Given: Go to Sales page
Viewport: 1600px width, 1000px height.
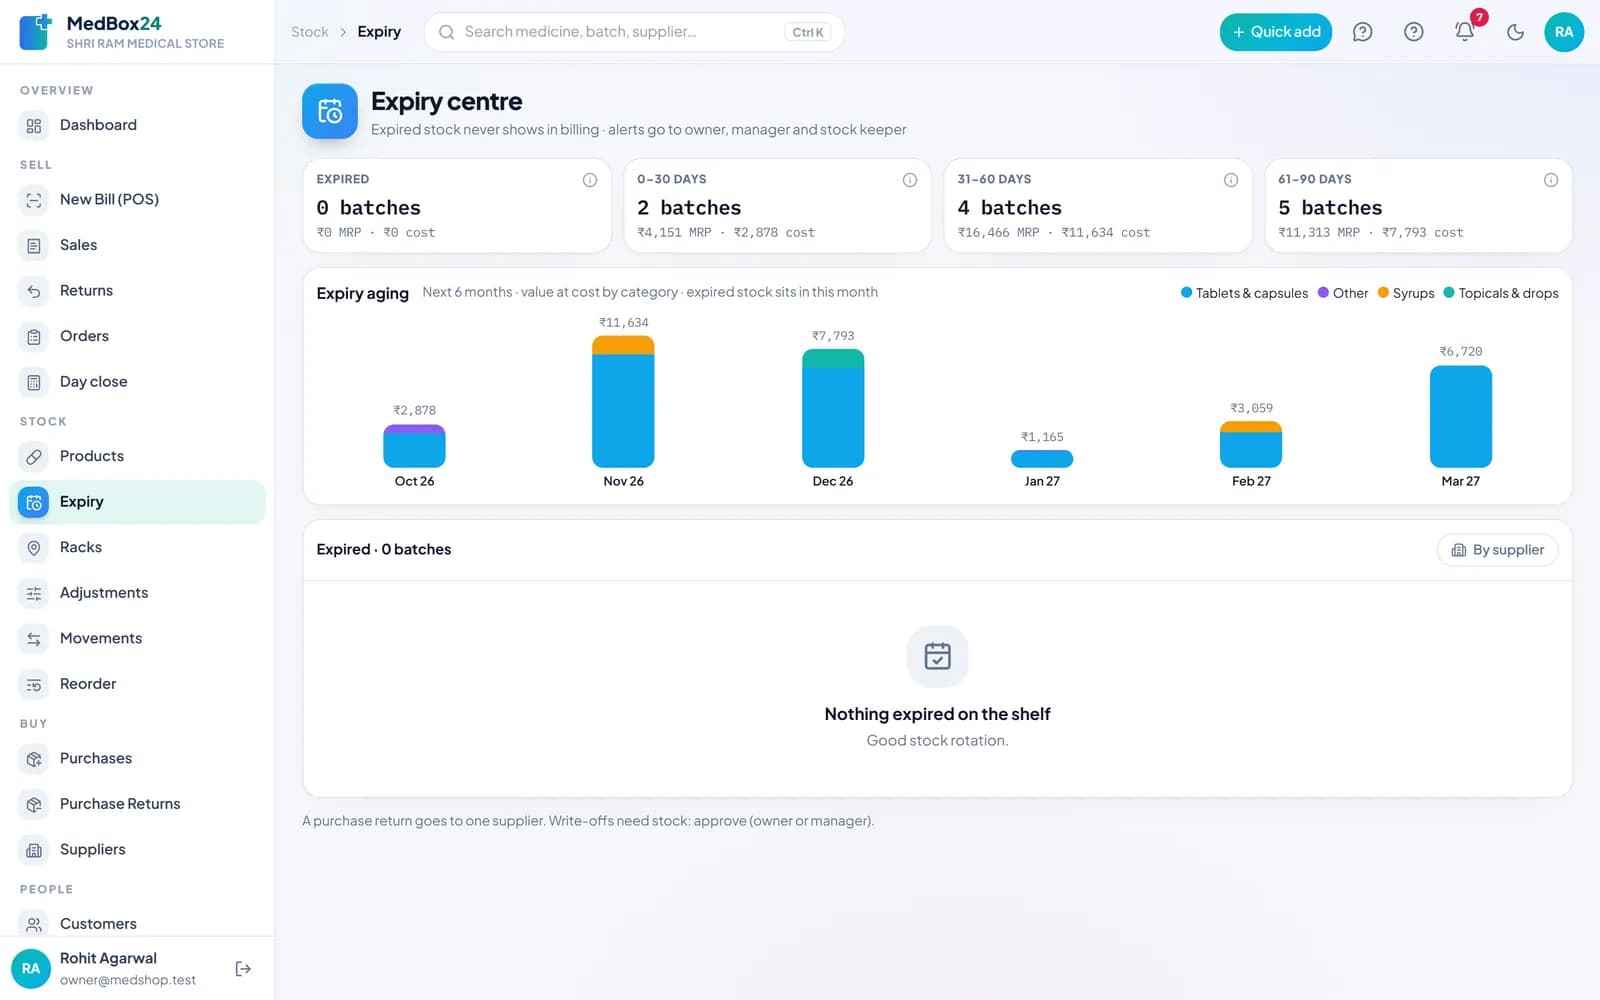Looking at the screenshot, I should point(137,245).
